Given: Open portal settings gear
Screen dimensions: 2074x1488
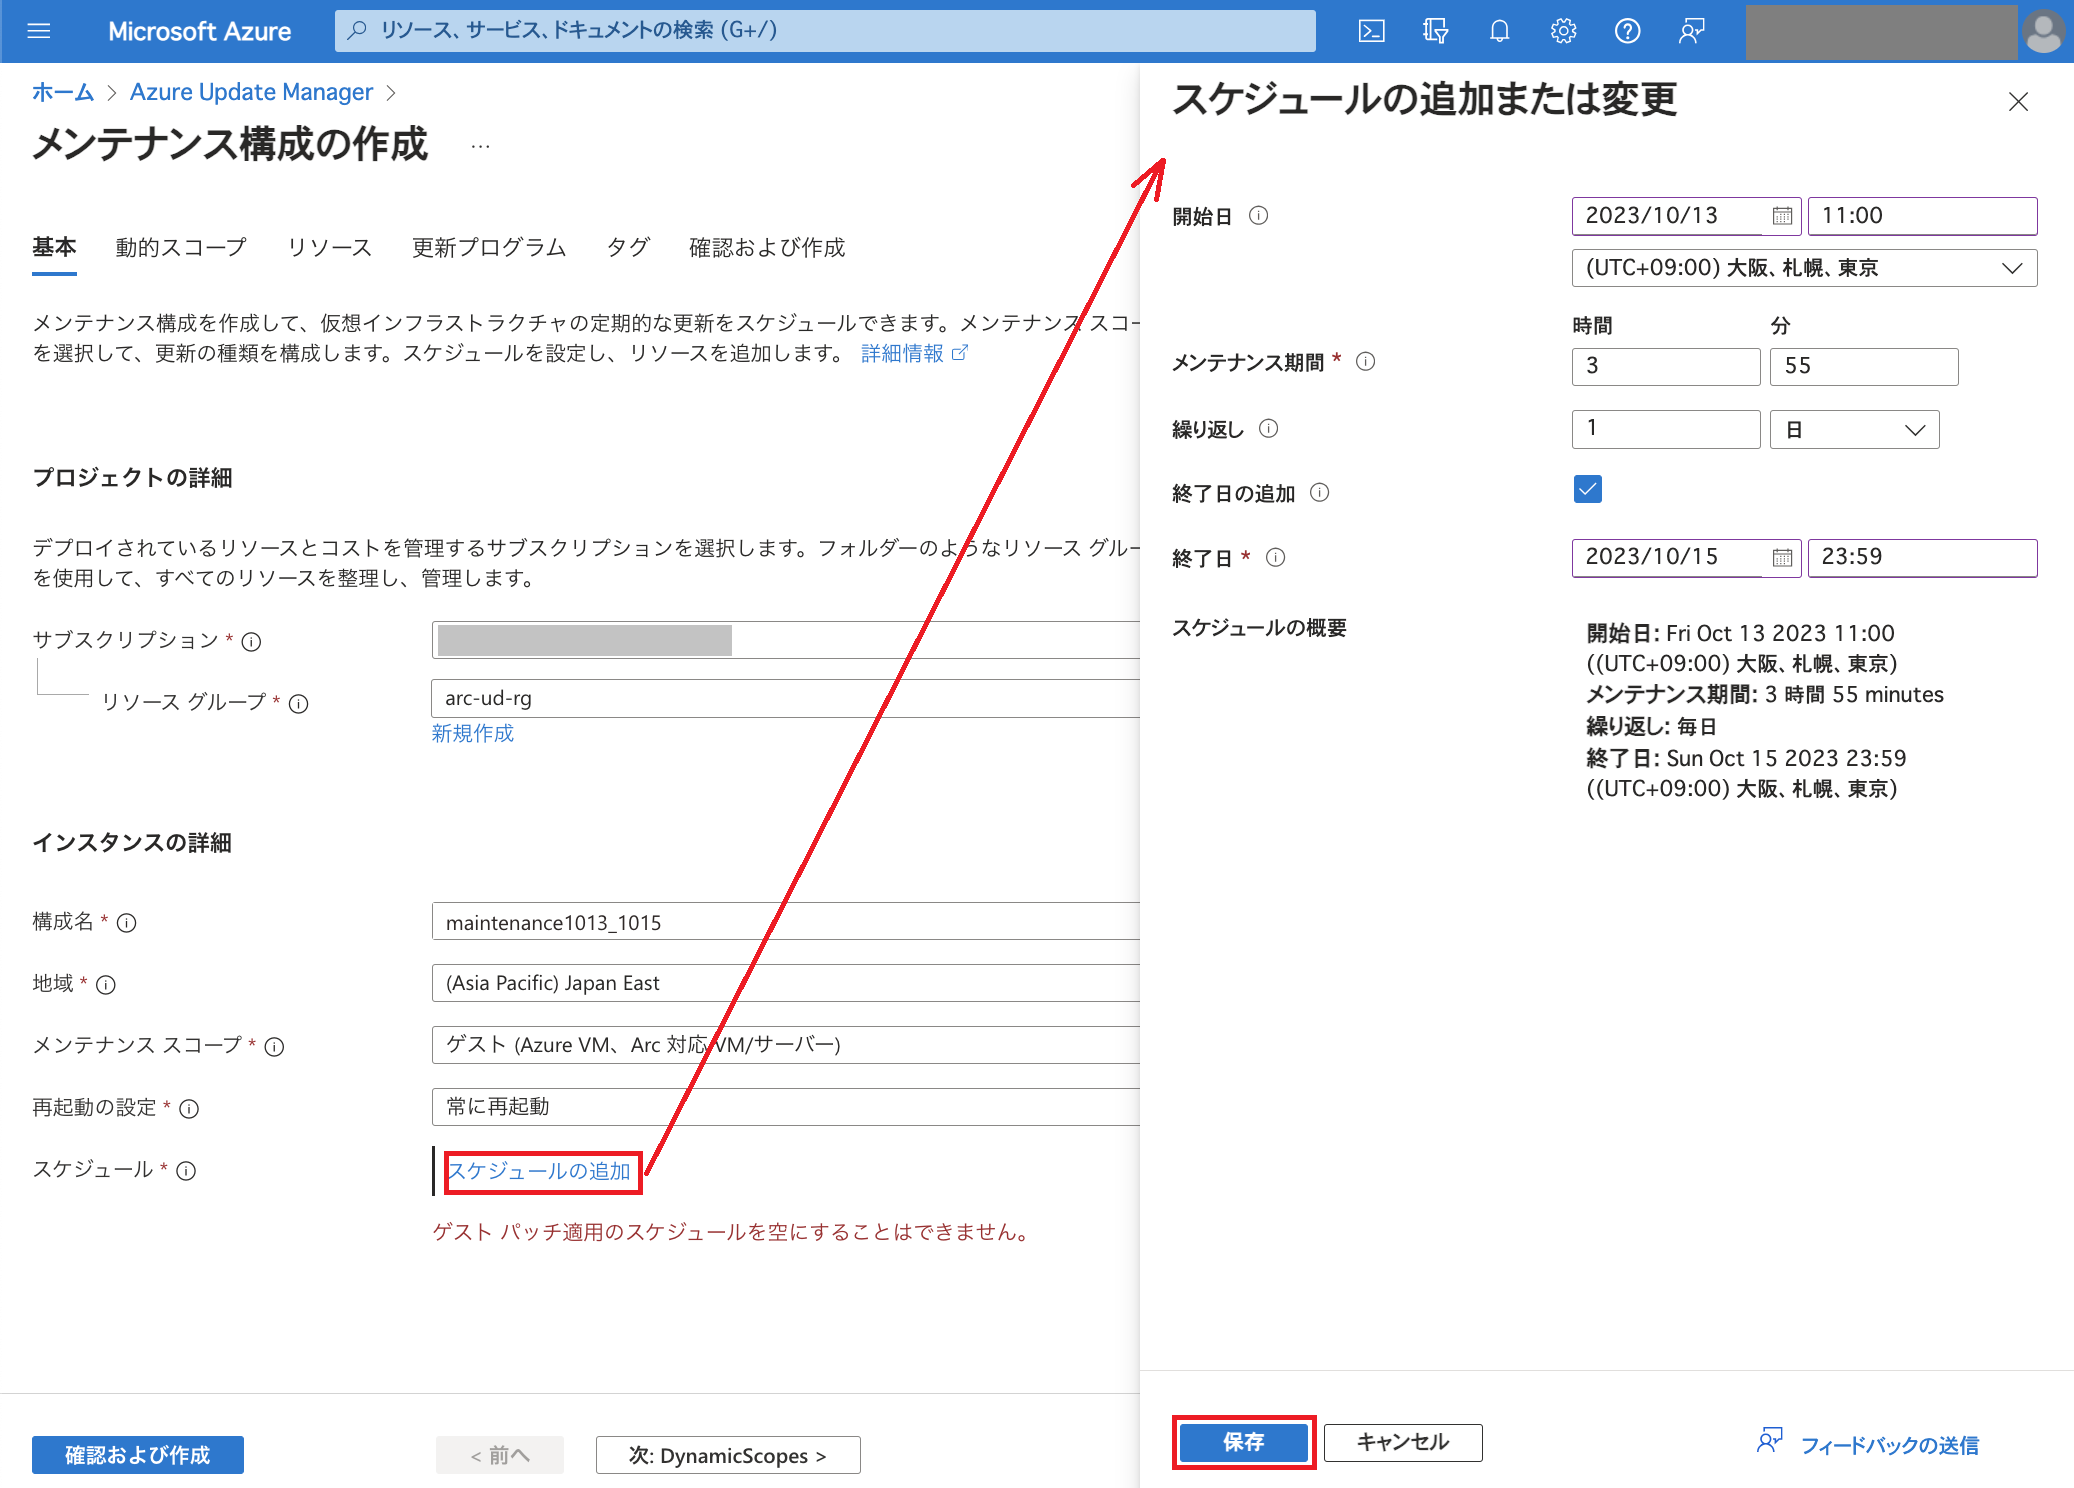Looking at the screenshot, I should pyautogui.click(x=1563, y=31).
